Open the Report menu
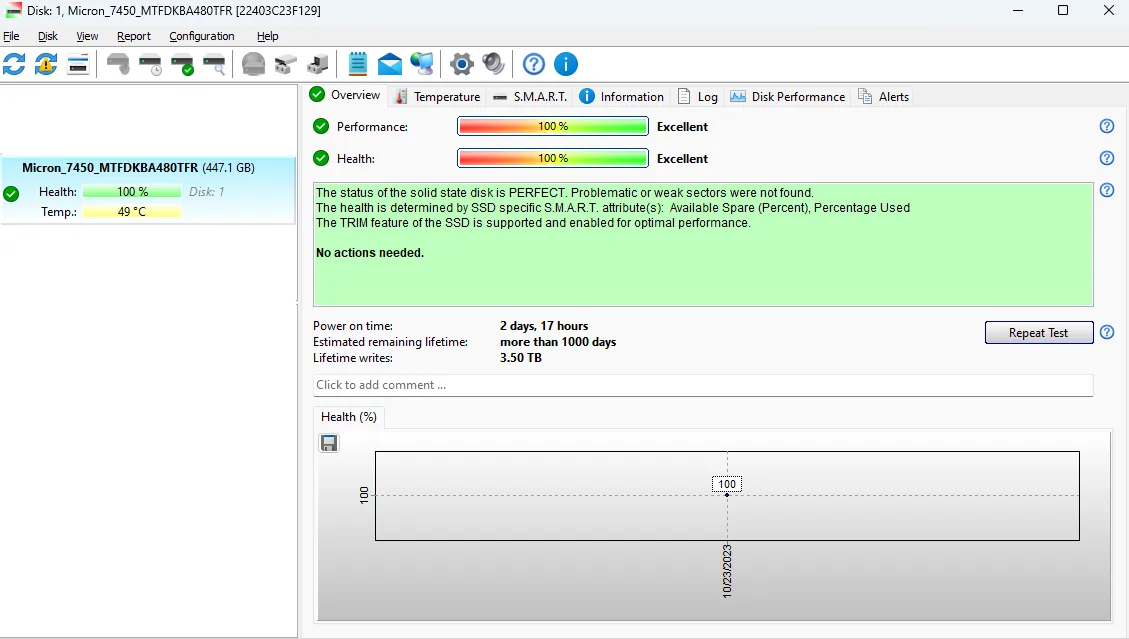 point(134,36)
